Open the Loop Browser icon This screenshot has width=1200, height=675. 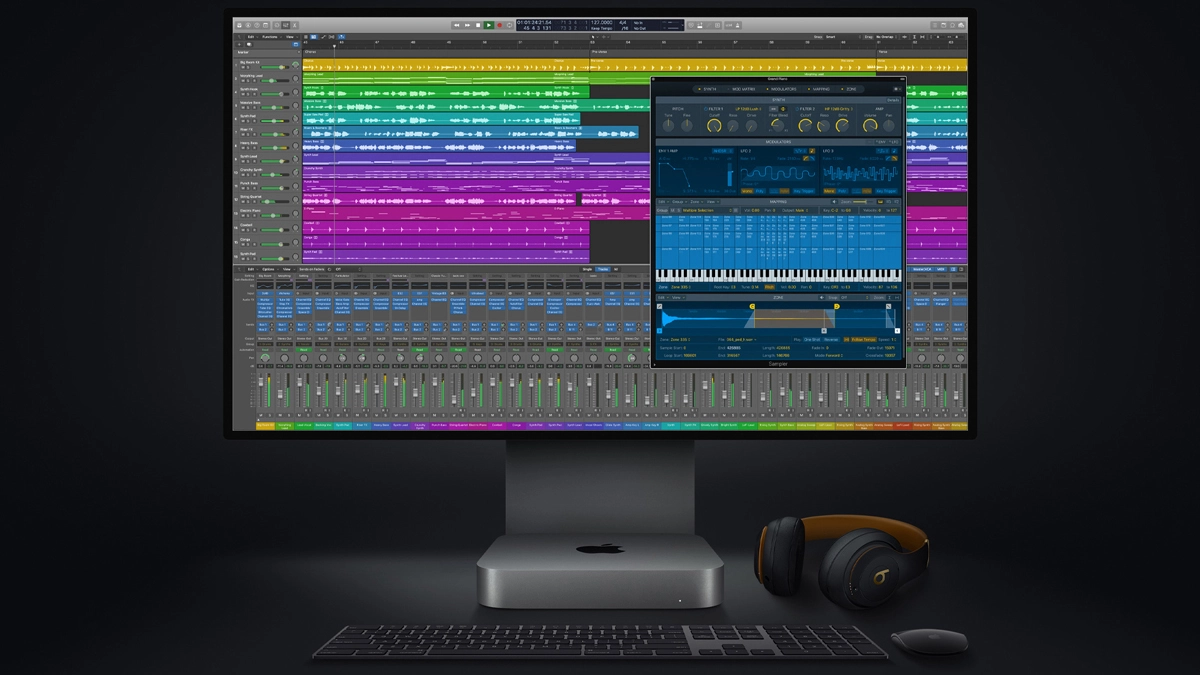coord(952,25)
